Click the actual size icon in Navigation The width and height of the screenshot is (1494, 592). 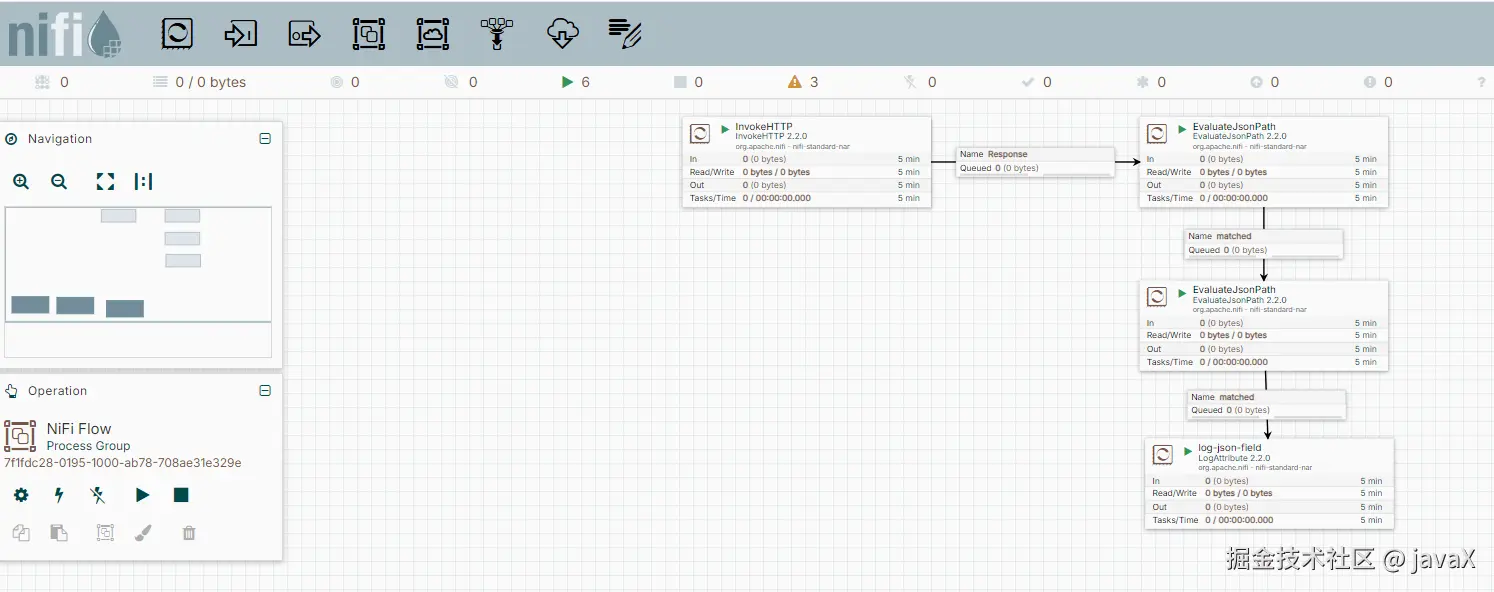coord(143,181)
